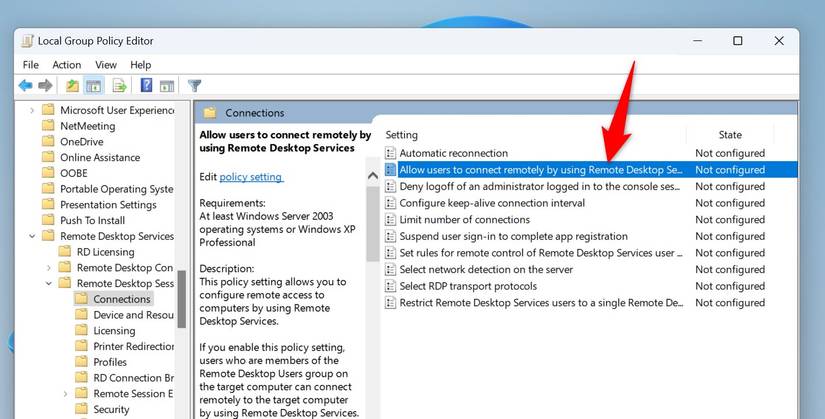Click icon beside Select network detection on the server

[390, 270]
